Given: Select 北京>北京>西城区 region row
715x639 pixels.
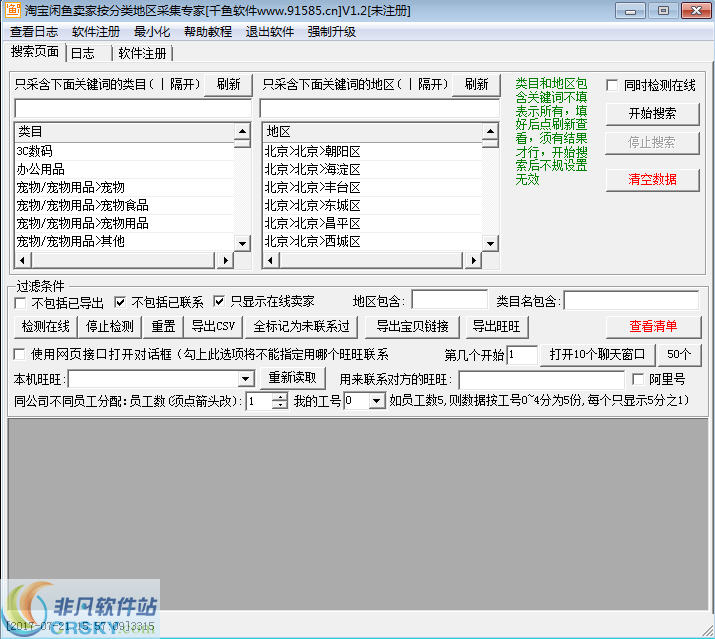Looking at the screenshot, I should pos(373,241).
